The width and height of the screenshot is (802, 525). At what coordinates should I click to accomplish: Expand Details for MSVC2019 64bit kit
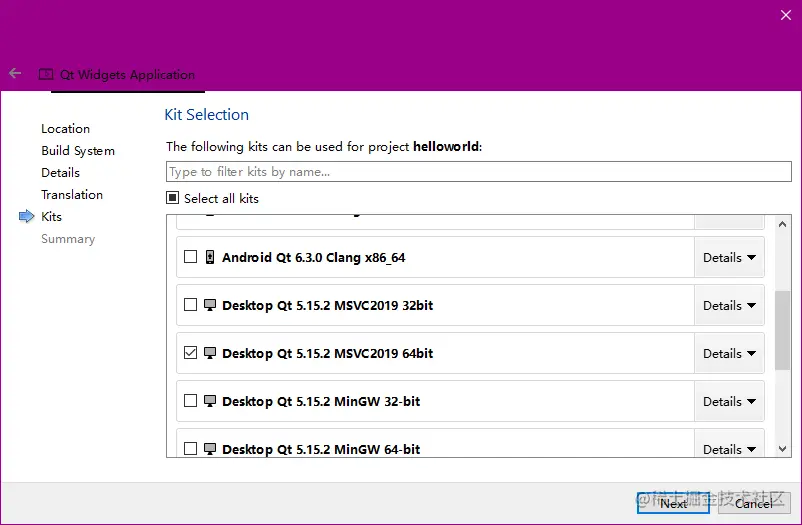tap(729, 354)
